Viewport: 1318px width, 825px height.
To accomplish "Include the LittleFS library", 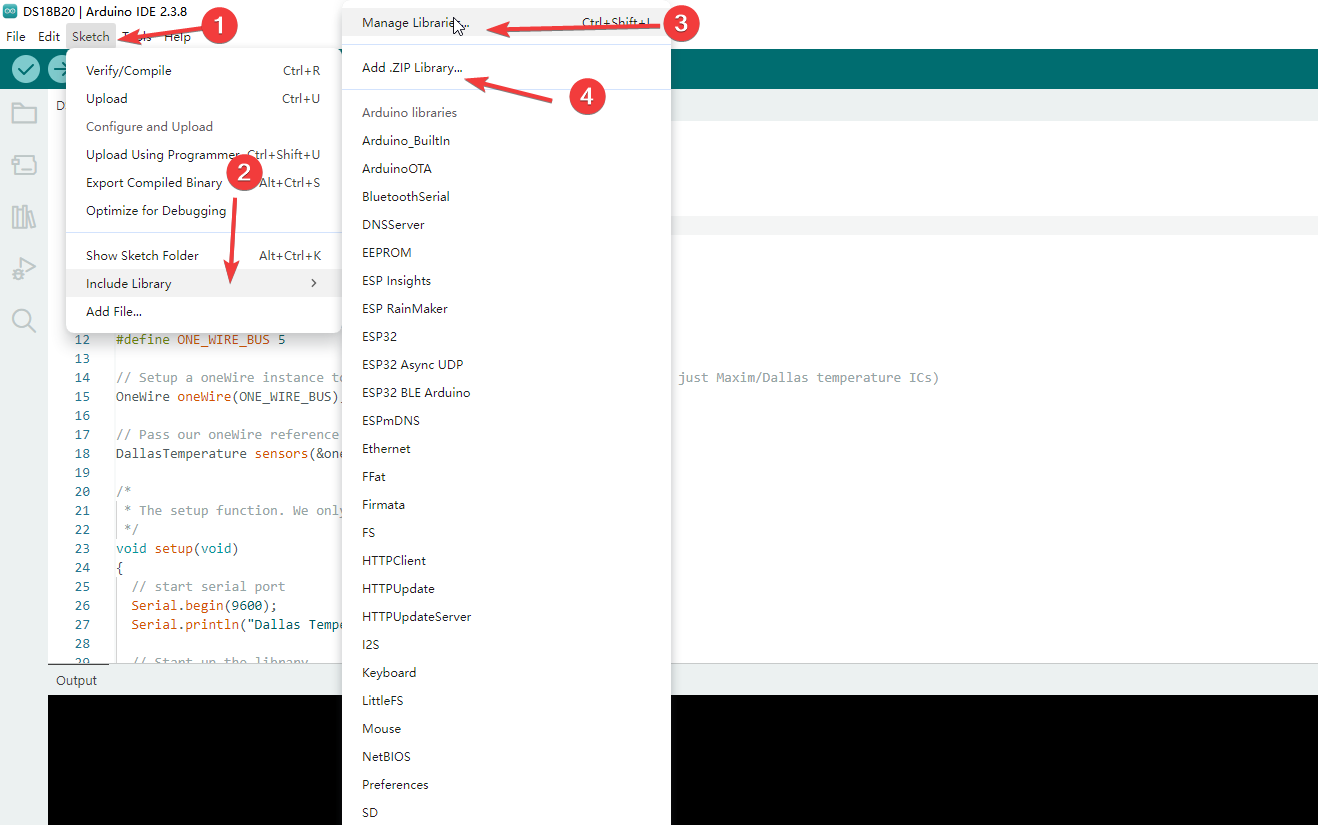I will coord(506,701).
